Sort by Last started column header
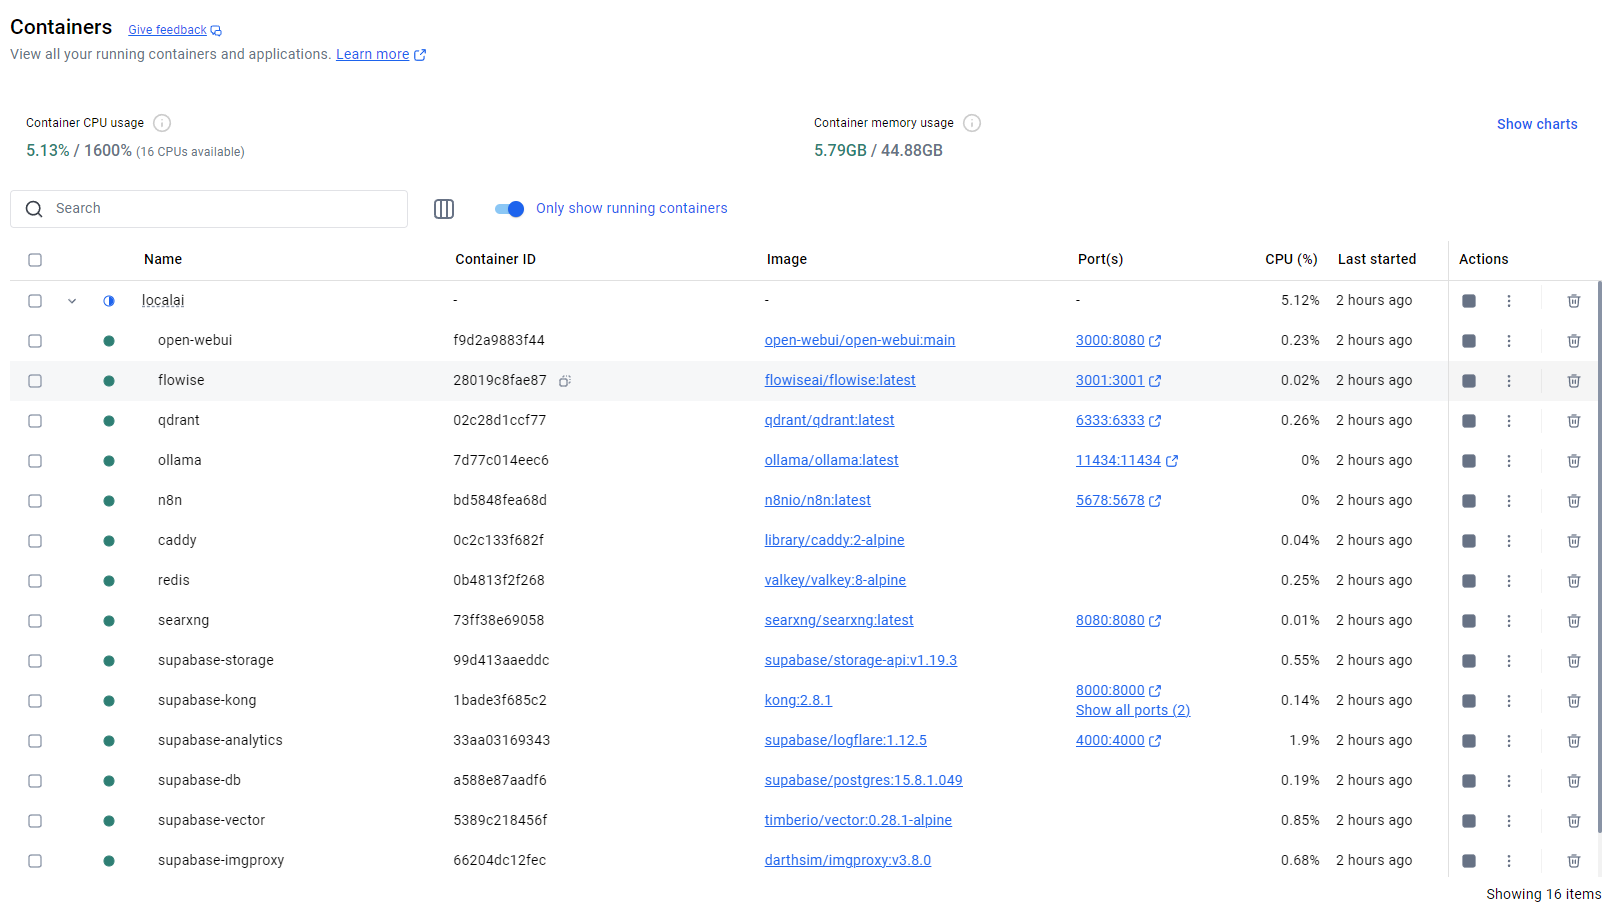Image resolution: width=1622 pixels, height=908 pixels. click(x=1377, y=259)
